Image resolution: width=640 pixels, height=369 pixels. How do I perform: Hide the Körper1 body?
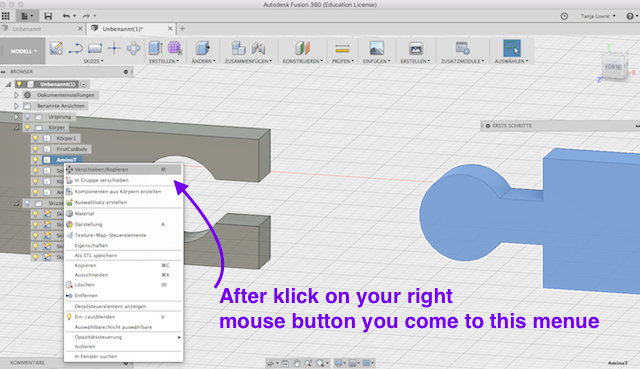[36, 138]
